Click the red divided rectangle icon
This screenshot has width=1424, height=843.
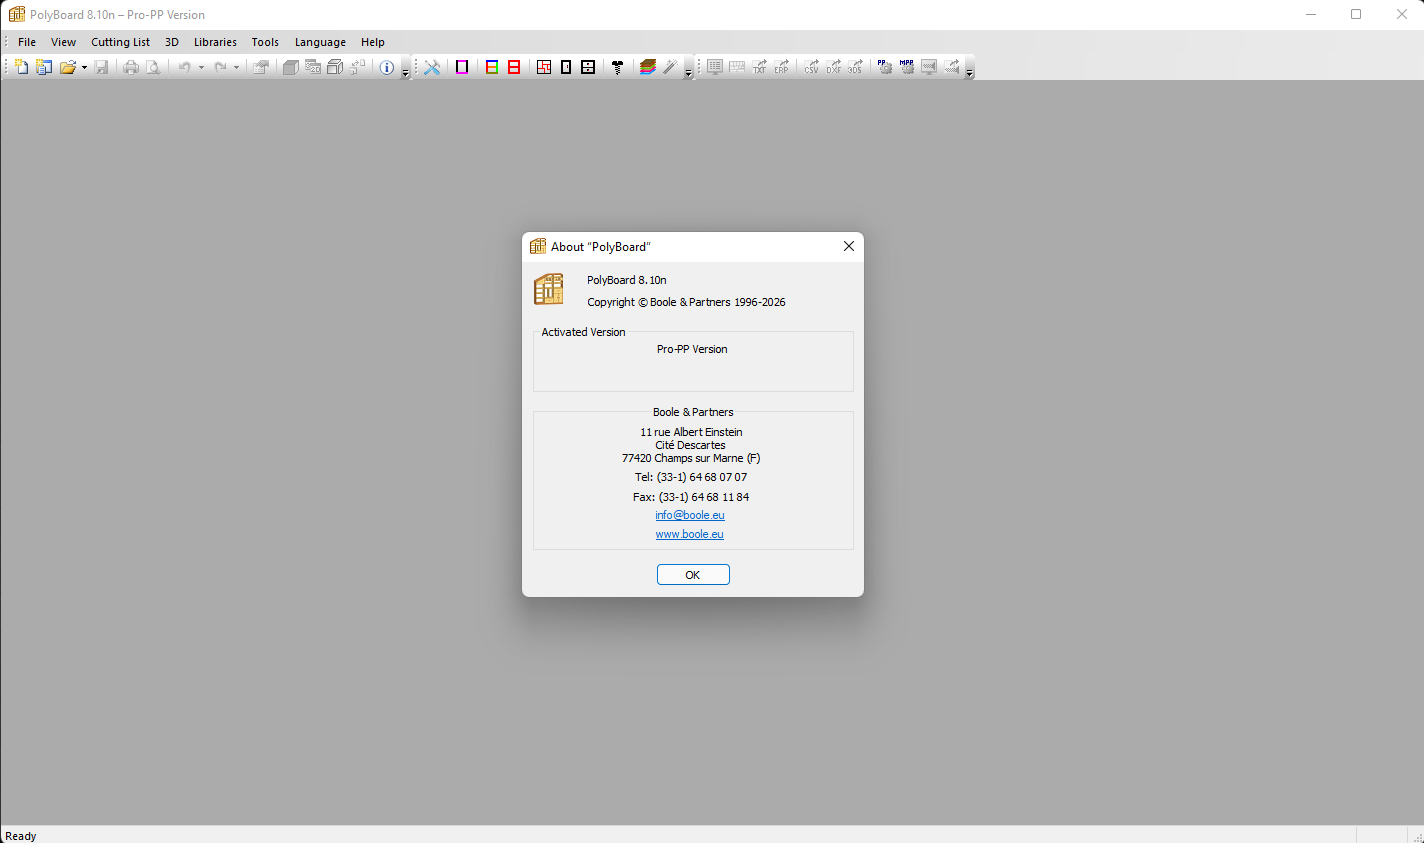pos(514,67)
